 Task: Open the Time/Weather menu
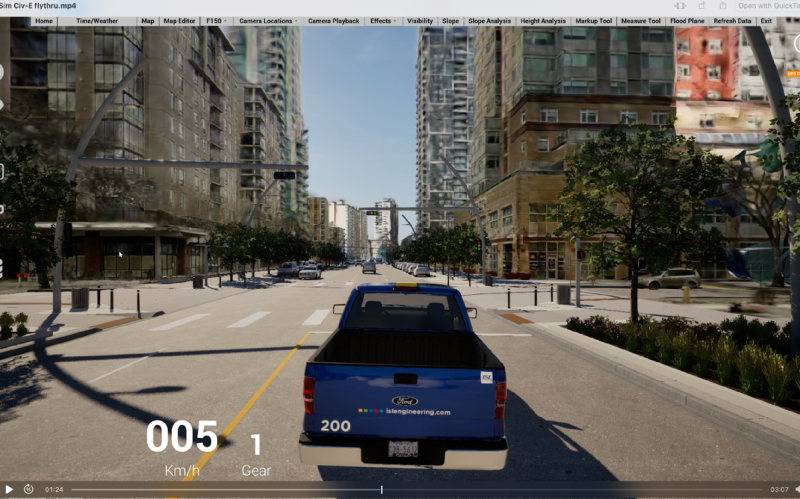click(x=97, y=21)
